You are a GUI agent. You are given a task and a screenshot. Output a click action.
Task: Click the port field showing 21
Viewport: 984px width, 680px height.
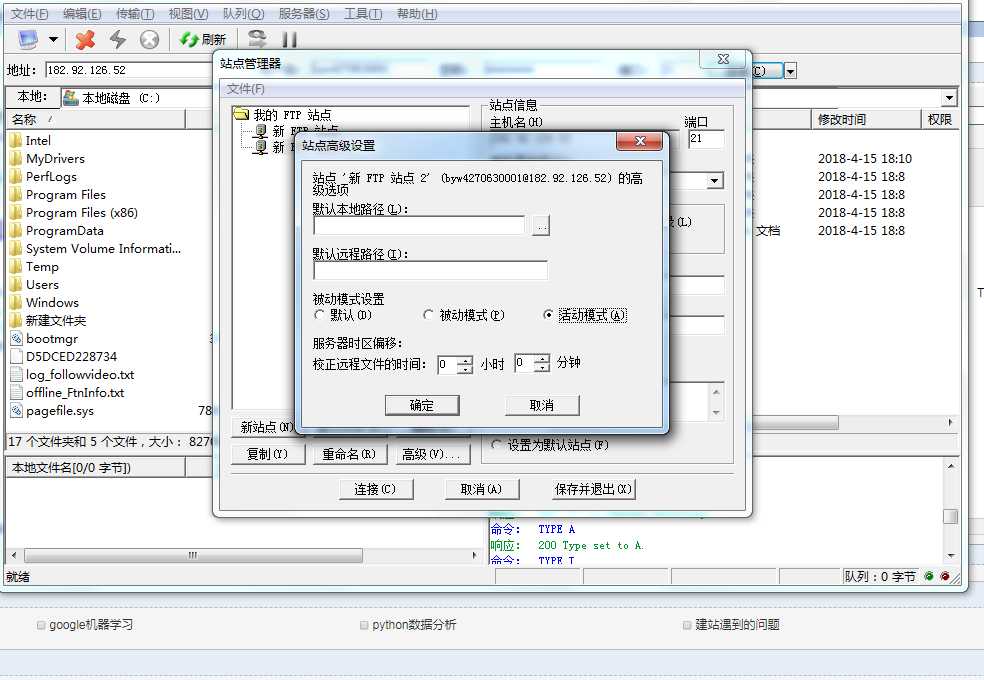(x=706, y=139)
